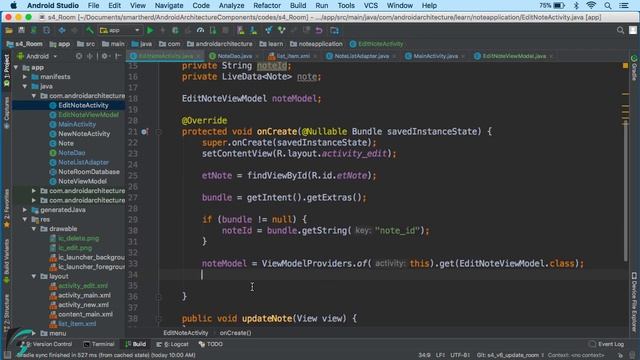Click the Wi-Fi icon in the menu bar
The image size is (640, 360).
tap(591, 6)
